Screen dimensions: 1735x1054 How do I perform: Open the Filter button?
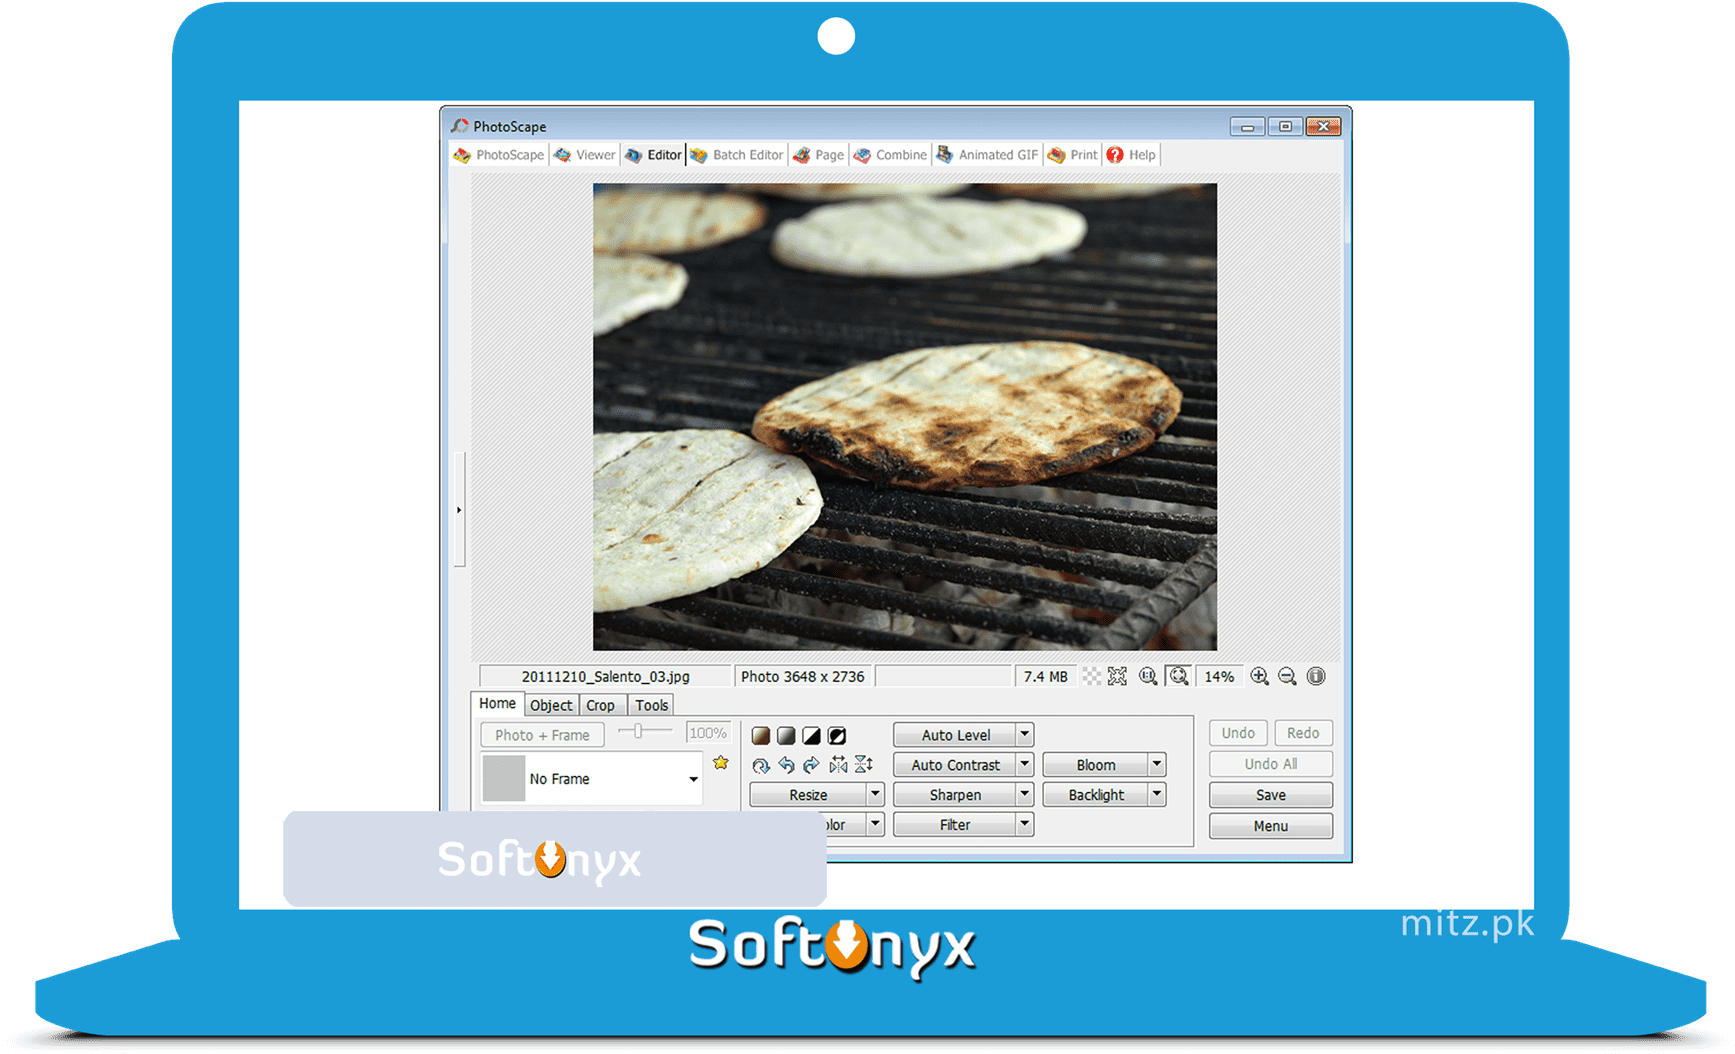pyautogui.click(x=955, y=825)
